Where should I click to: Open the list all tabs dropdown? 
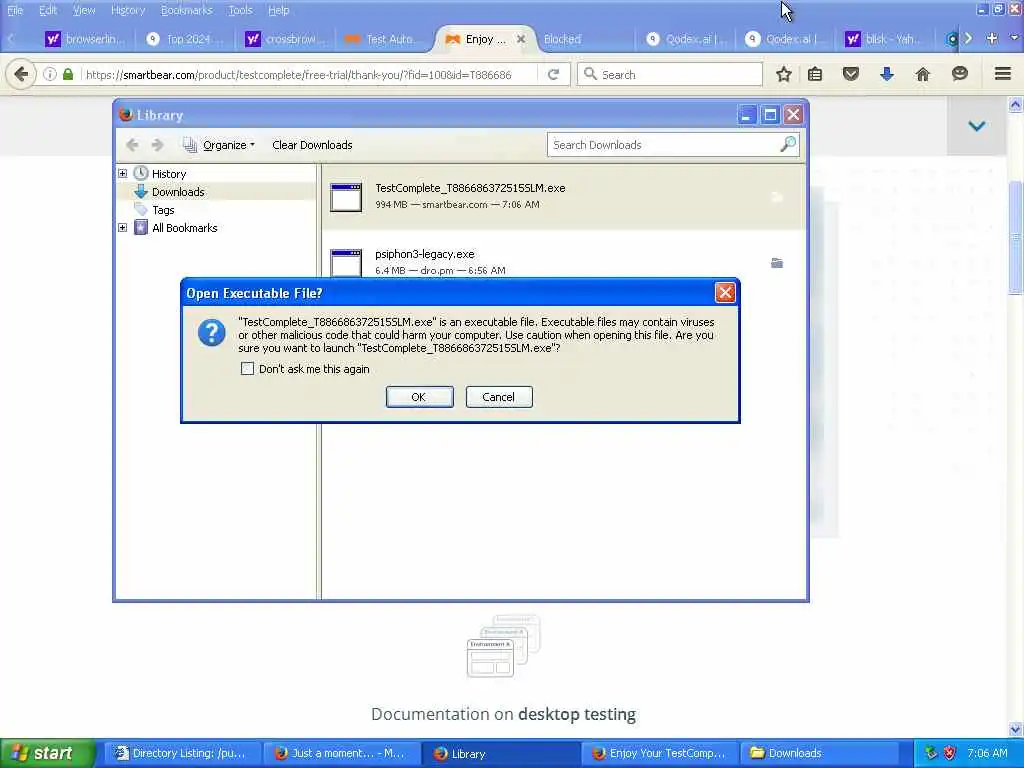tap(1014, 39)
